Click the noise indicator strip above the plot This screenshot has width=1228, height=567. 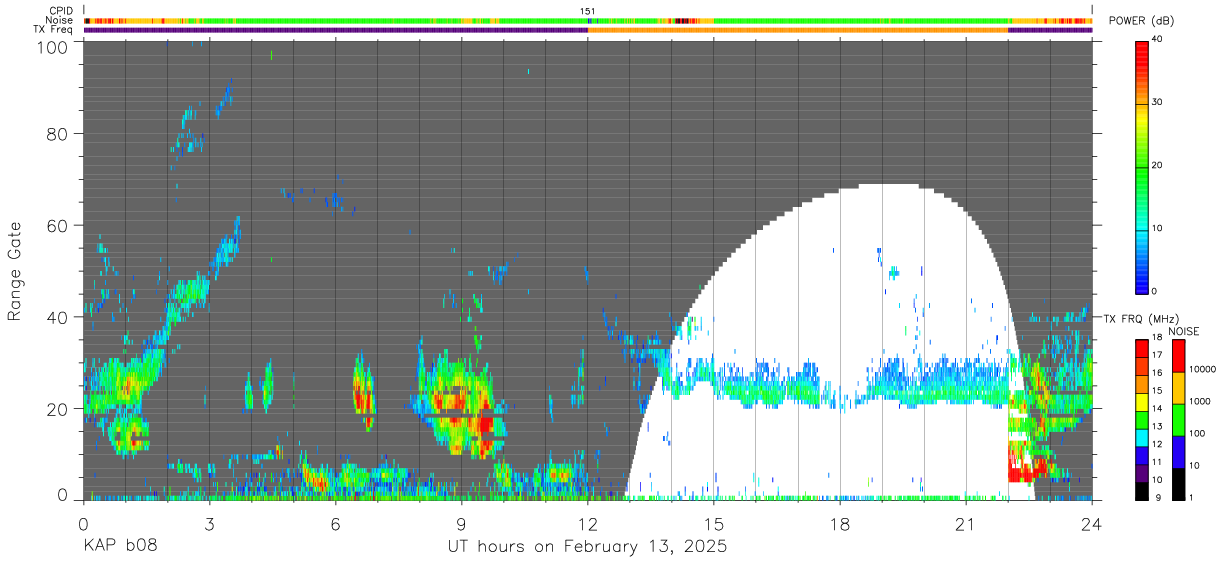[x=589, y=20]
